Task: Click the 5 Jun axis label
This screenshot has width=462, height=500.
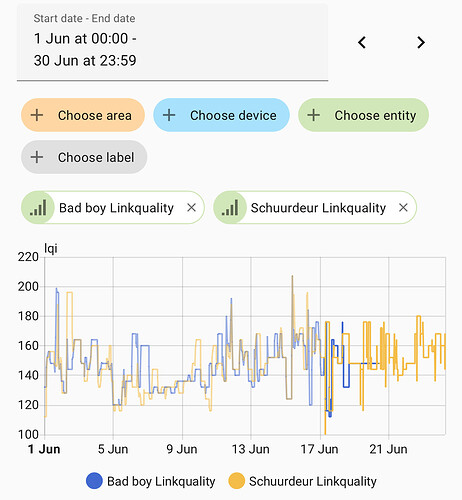Action: tap(113, 449)
